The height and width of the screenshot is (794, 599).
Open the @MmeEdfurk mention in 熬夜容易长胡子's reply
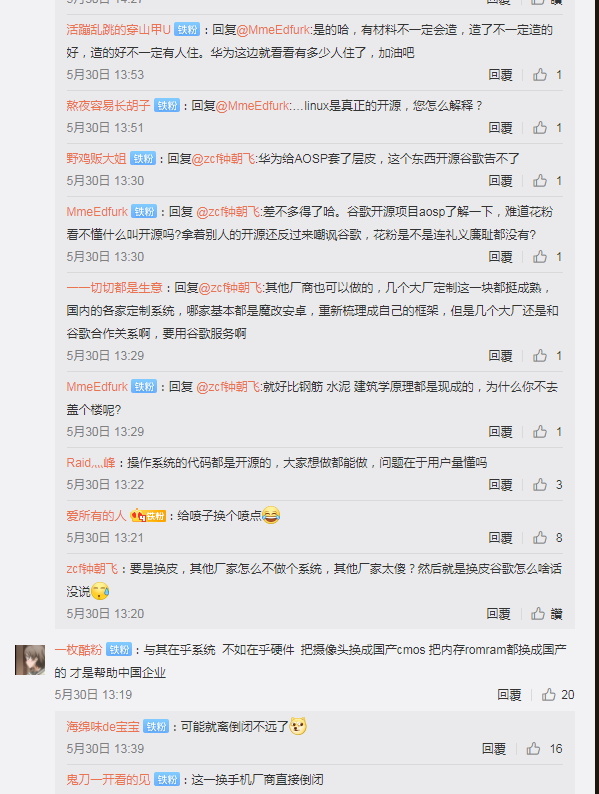coord(252,106)
